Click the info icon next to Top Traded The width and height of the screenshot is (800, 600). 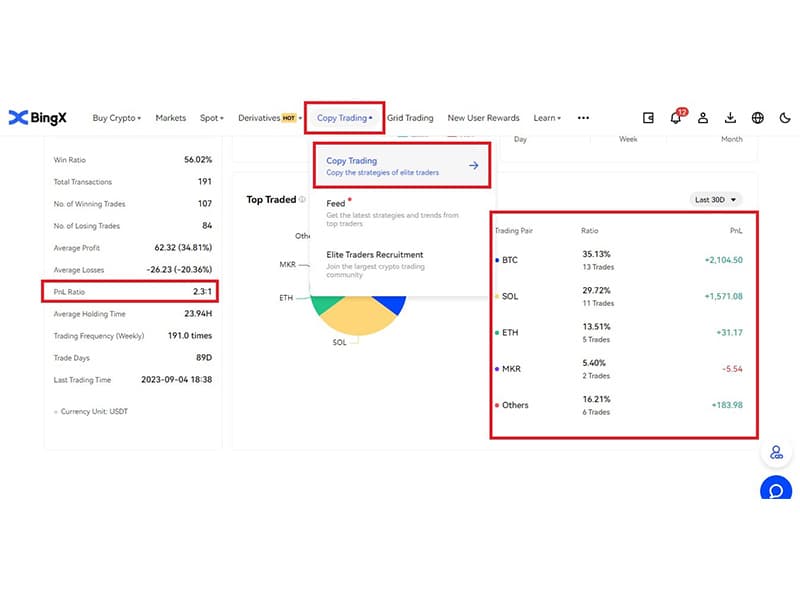[302, 199]
